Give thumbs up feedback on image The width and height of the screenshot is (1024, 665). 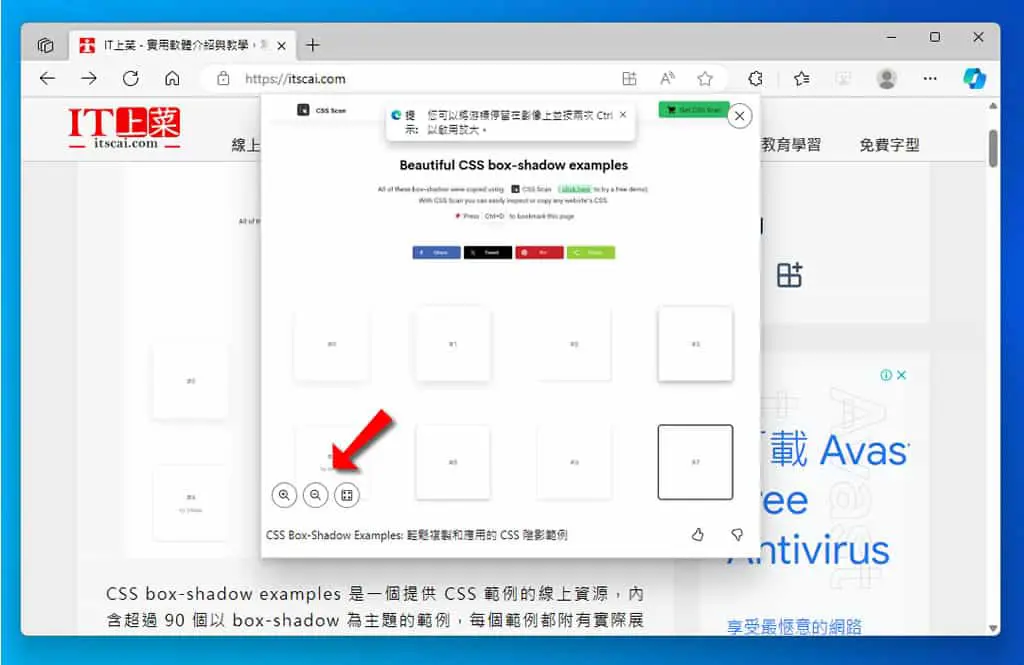point(697,535)
